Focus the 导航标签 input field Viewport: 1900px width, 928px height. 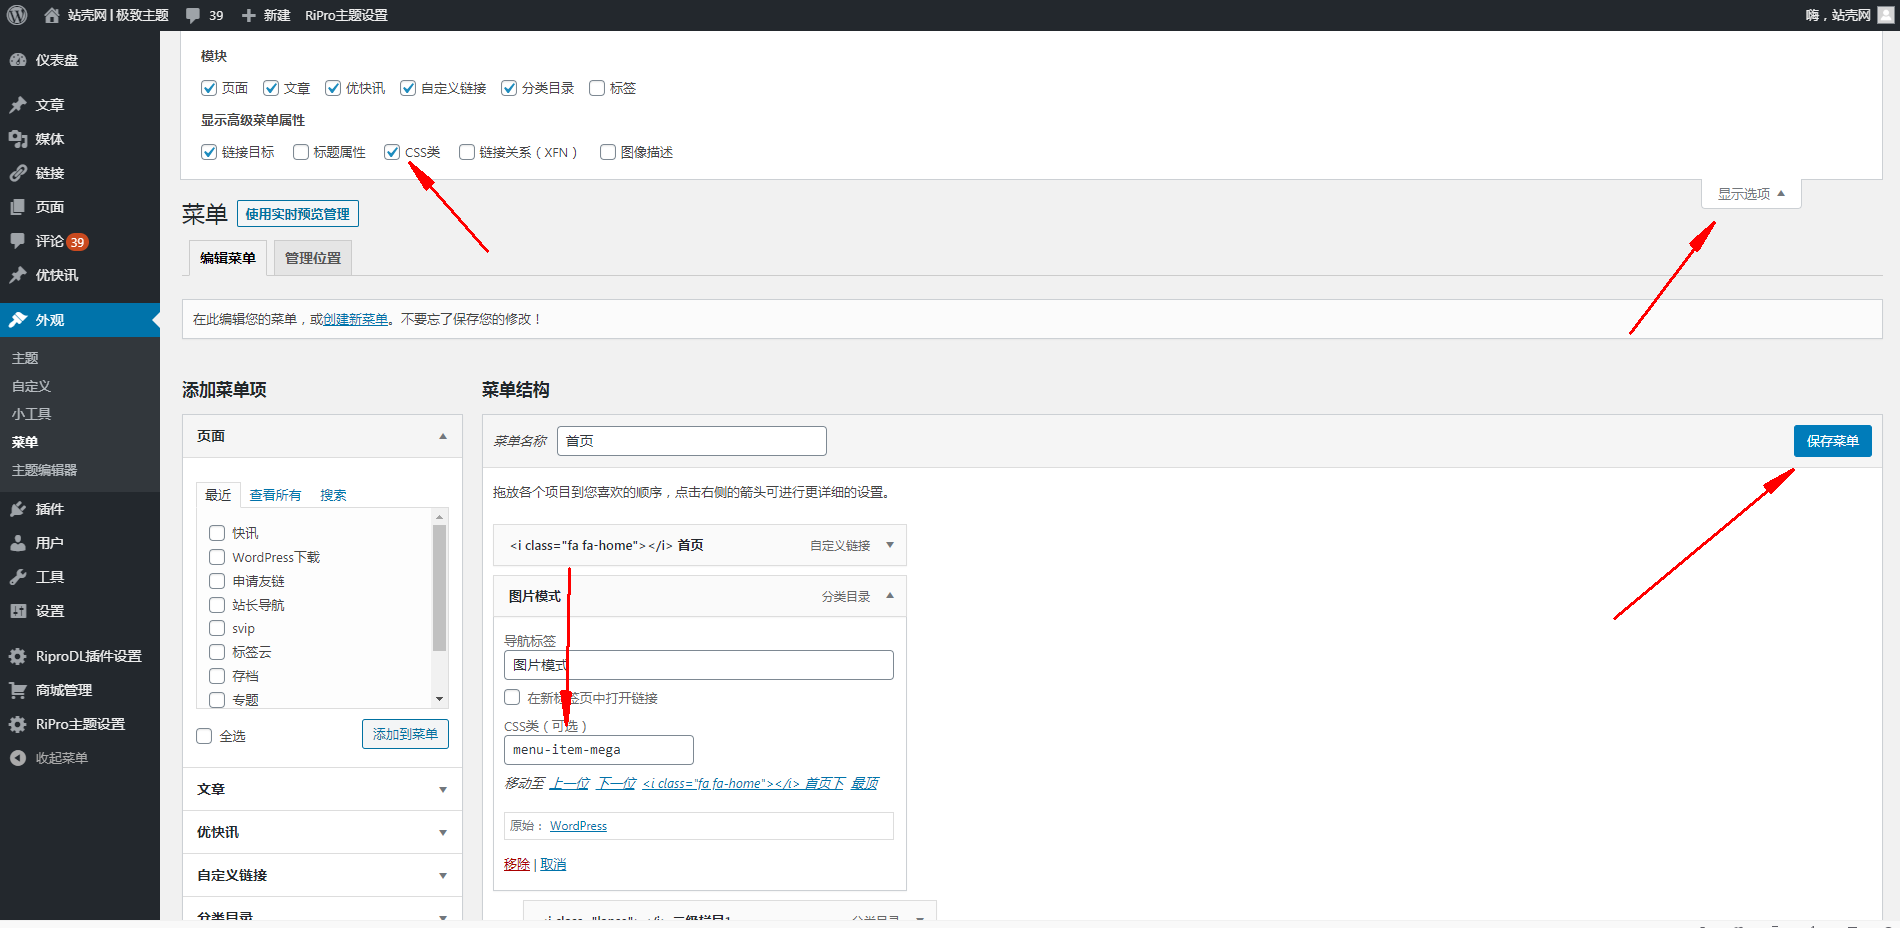click(699, 665)
